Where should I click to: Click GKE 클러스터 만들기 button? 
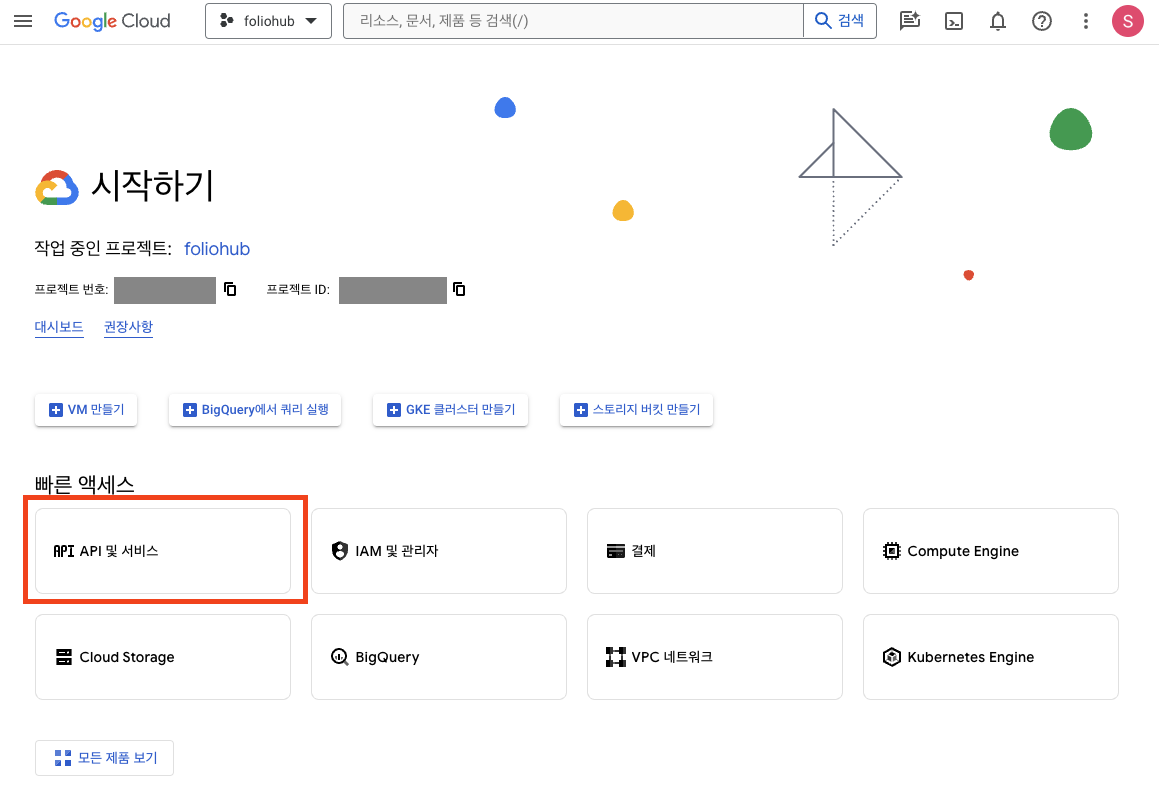(451, 410)
